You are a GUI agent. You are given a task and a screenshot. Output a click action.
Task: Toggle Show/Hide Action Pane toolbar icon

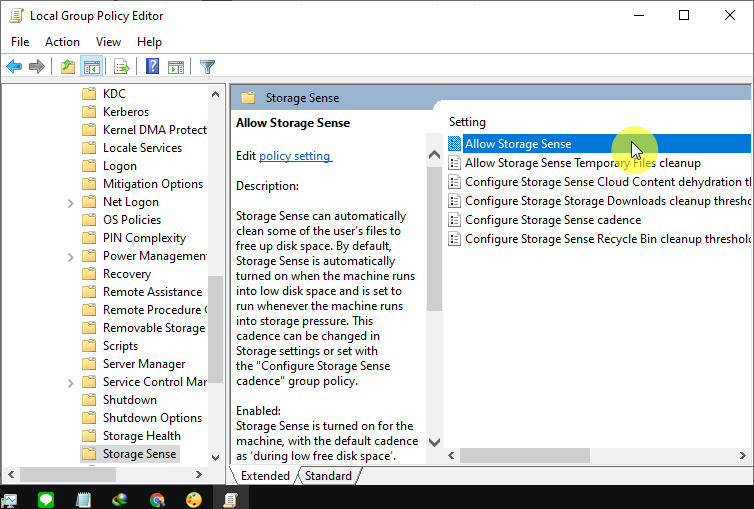click(176, 67)
